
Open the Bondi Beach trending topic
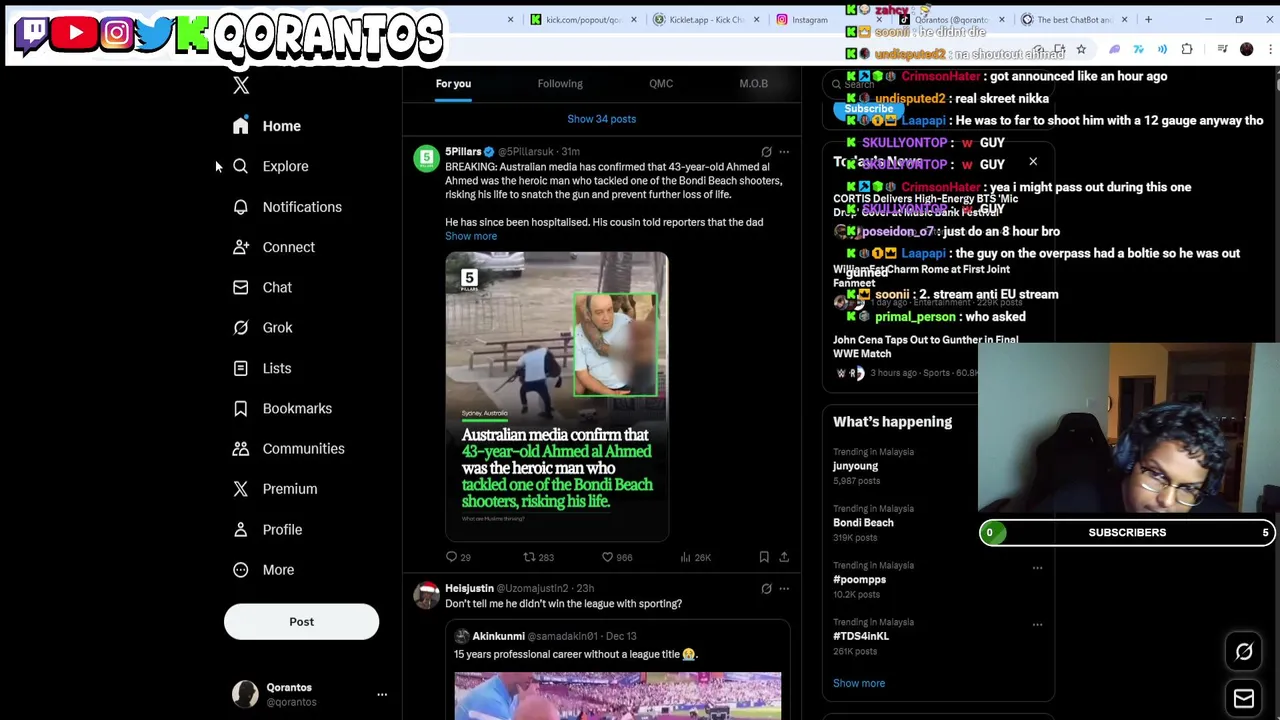863,523
